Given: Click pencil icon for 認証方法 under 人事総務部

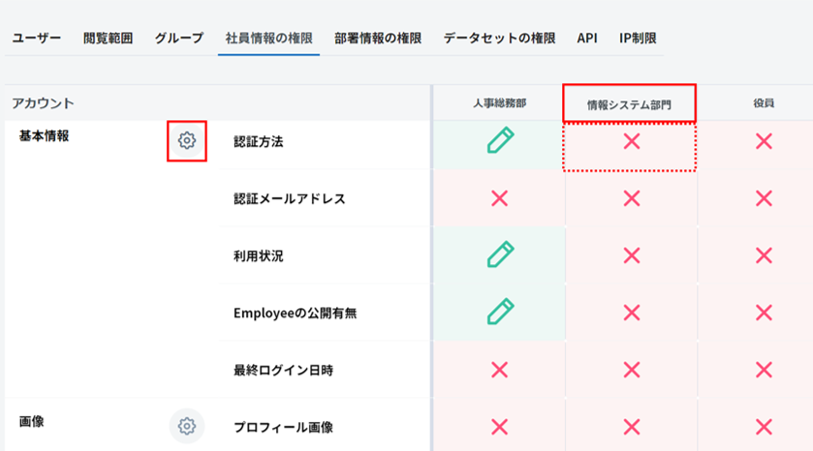Looking at the screenshot, I should coord(500,141).
